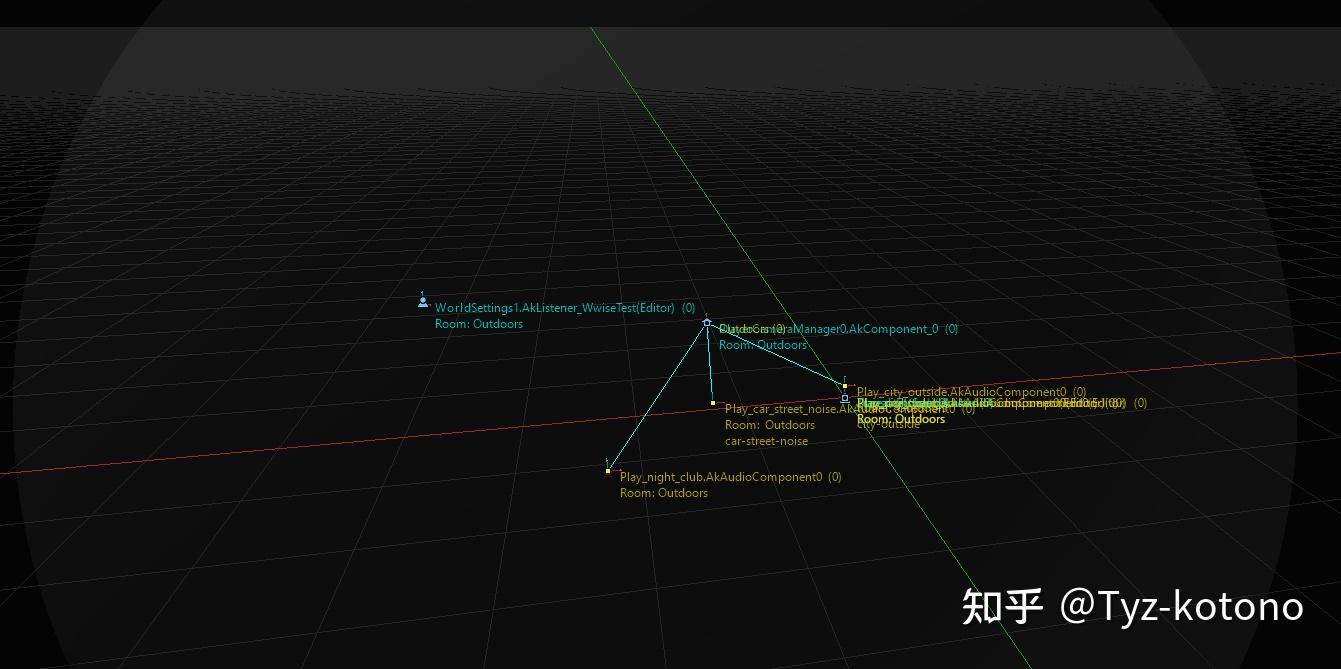Click the city-outside event text

click(x=887, y=425)
